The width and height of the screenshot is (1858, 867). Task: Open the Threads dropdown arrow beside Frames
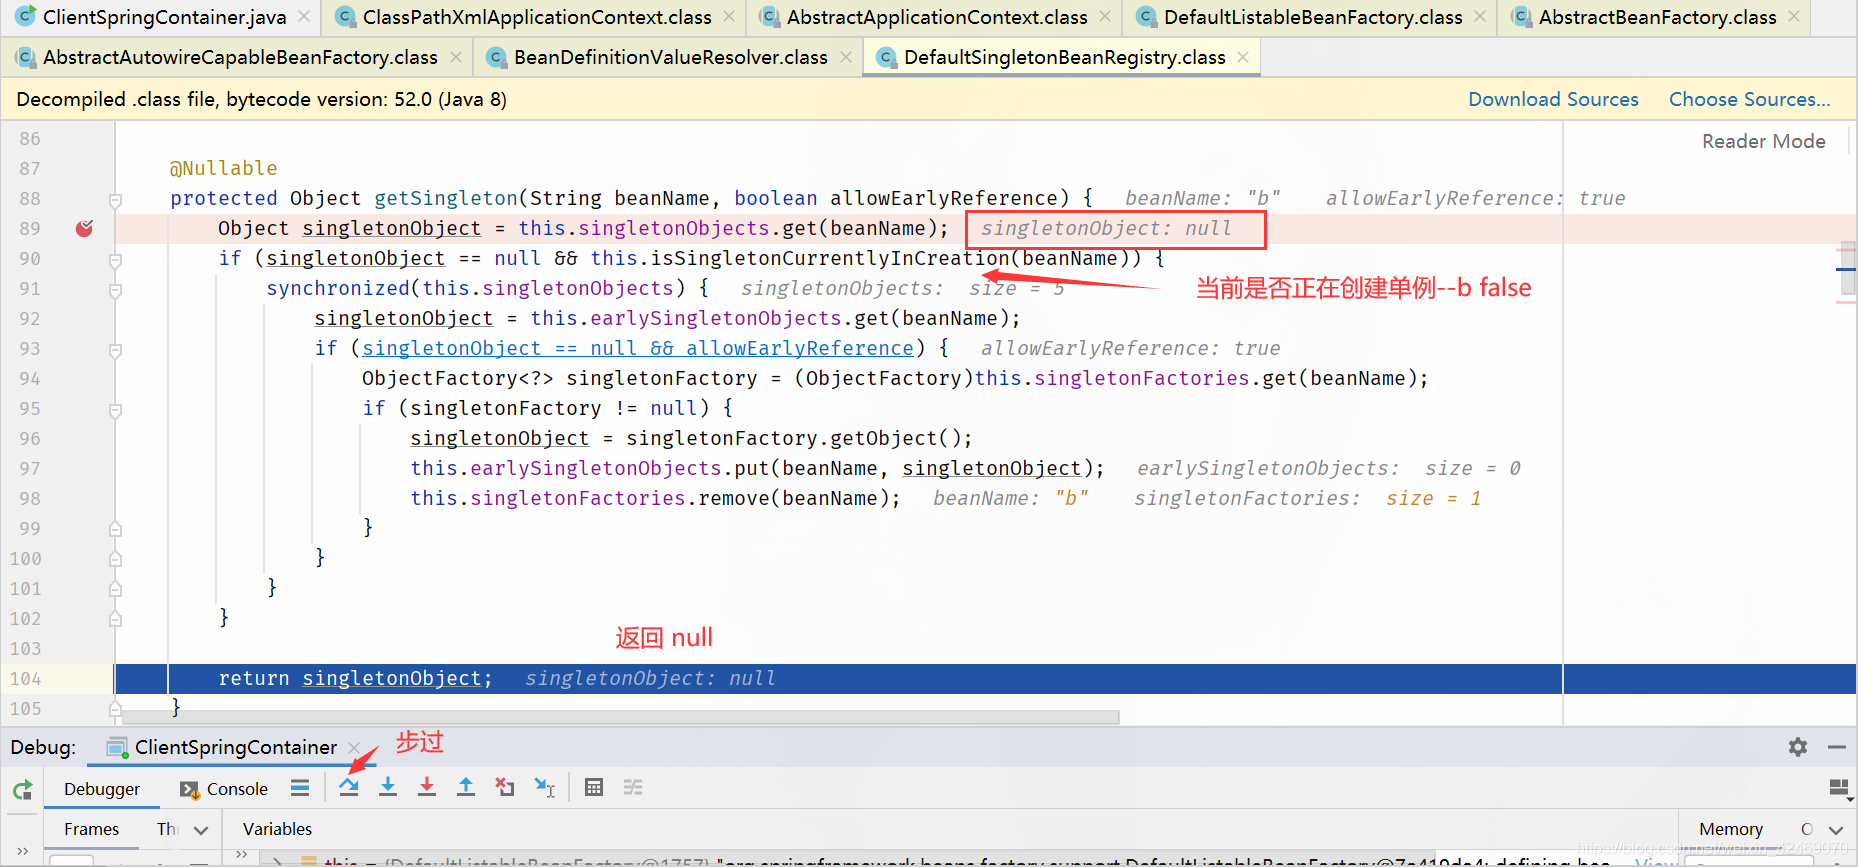pyautogui.click(x=201, y=830)
